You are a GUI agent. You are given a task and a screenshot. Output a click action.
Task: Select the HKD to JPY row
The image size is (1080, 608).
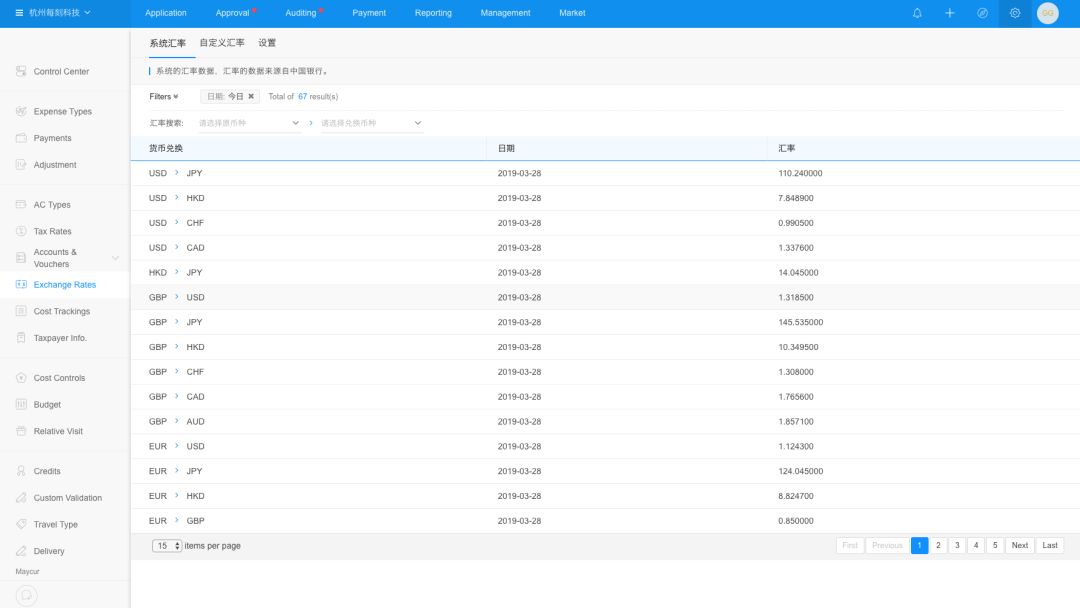coord(605,273)
